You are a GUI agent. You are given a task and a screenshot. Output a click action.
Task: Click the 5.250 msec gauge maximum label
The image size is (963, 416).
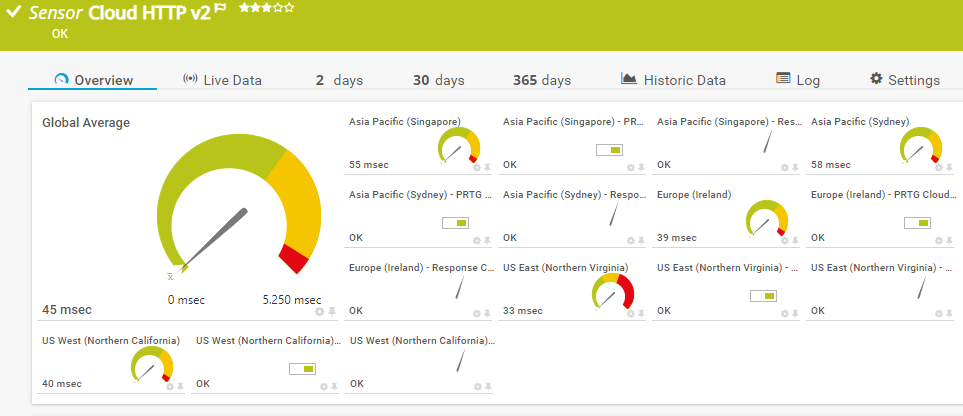tap(292, 300)
